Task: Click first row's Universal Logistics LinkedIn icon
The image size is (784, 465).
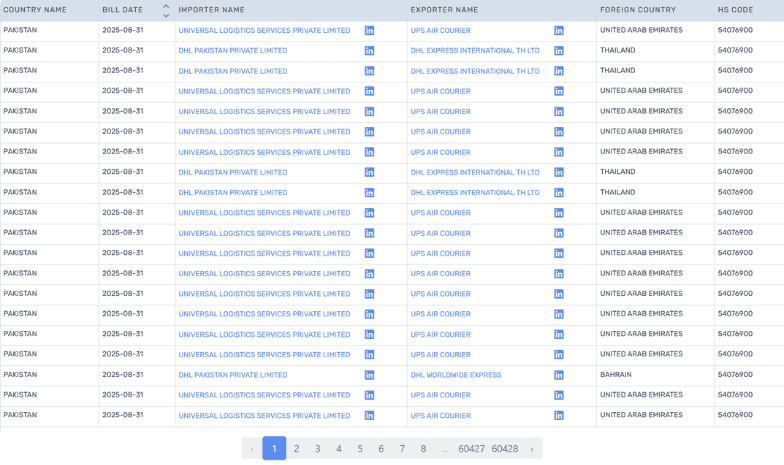Action: click(x=369, y=31)
